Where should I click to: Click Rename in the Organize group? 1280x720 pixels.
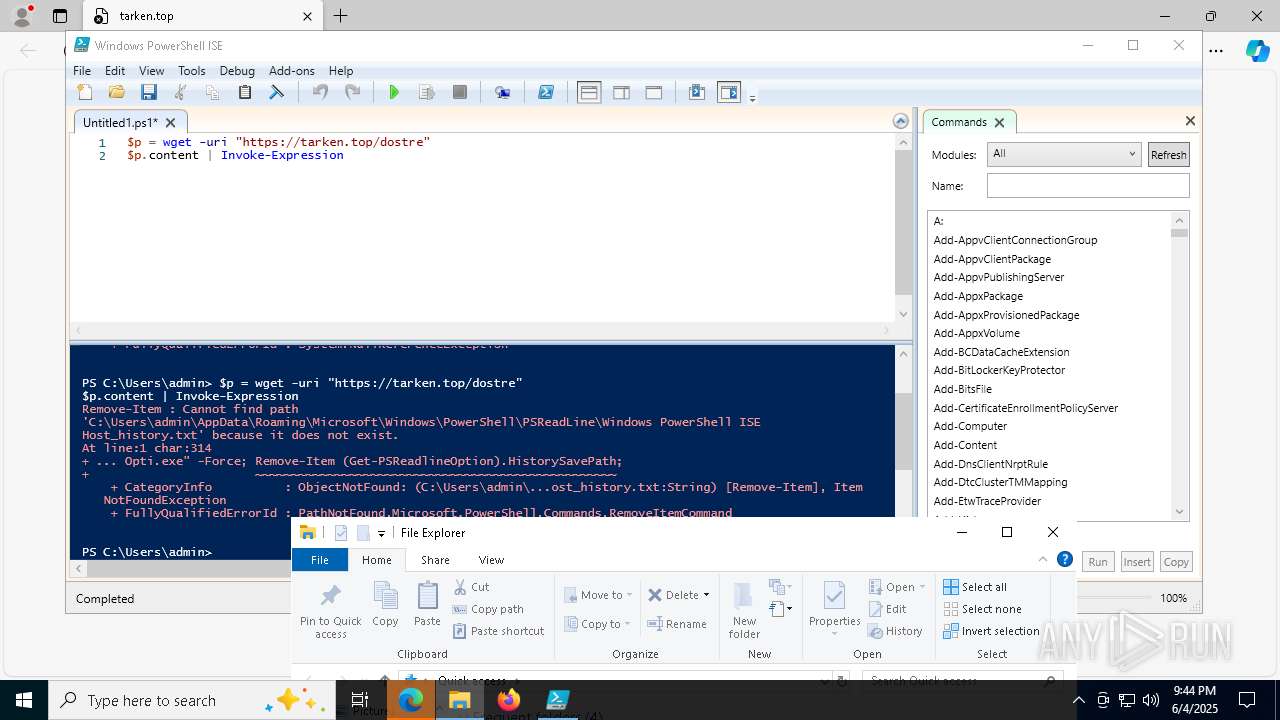tap(677, 624)
